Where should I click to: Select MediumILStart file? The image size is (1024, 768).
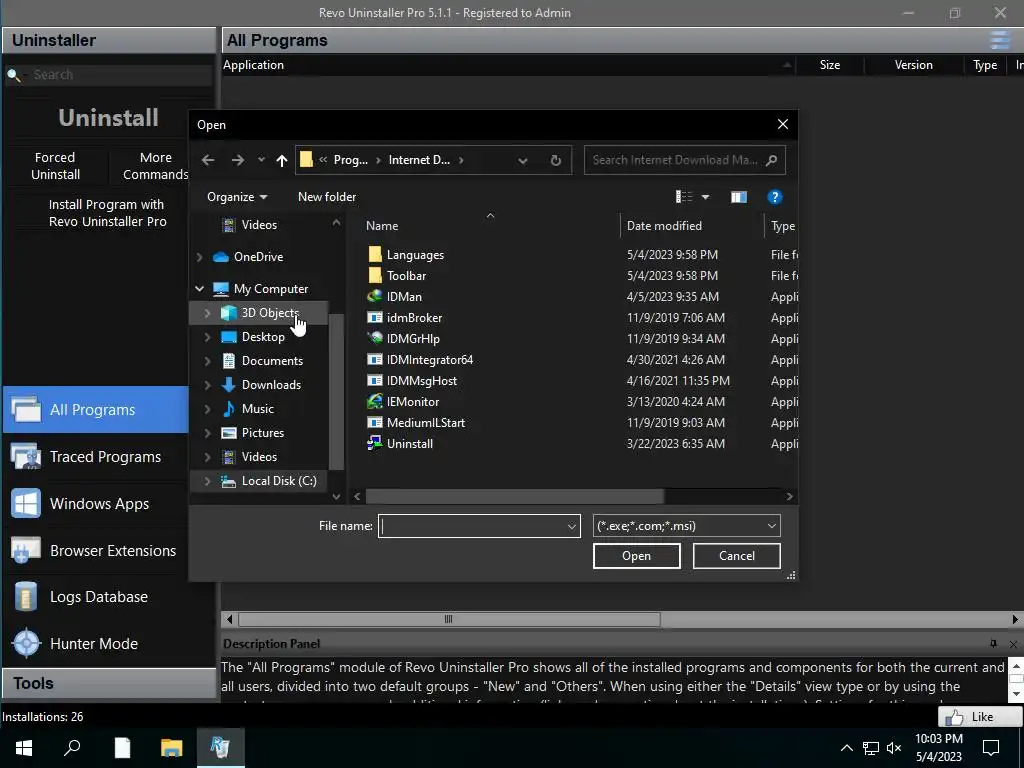point(416,423)
